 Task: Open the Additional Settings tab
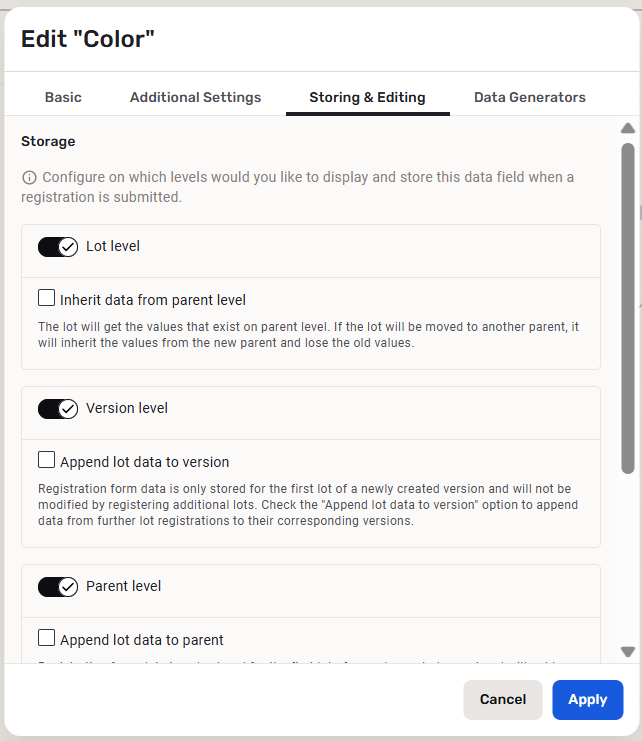coord(195,97)
